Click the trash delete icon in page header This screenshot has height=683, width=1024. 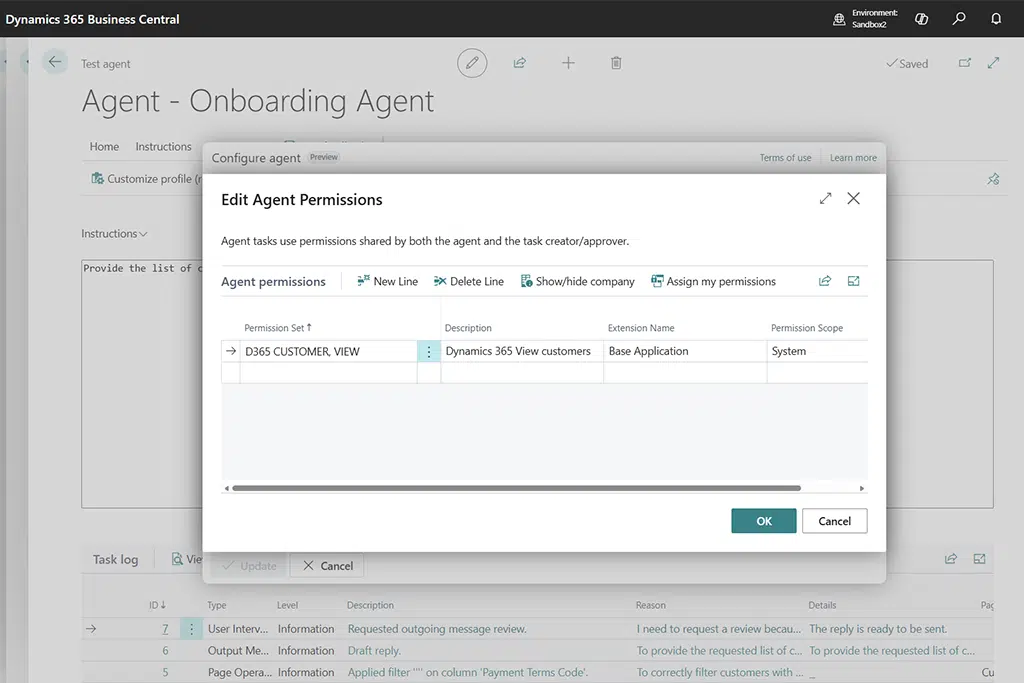click(x=616, y=63)
